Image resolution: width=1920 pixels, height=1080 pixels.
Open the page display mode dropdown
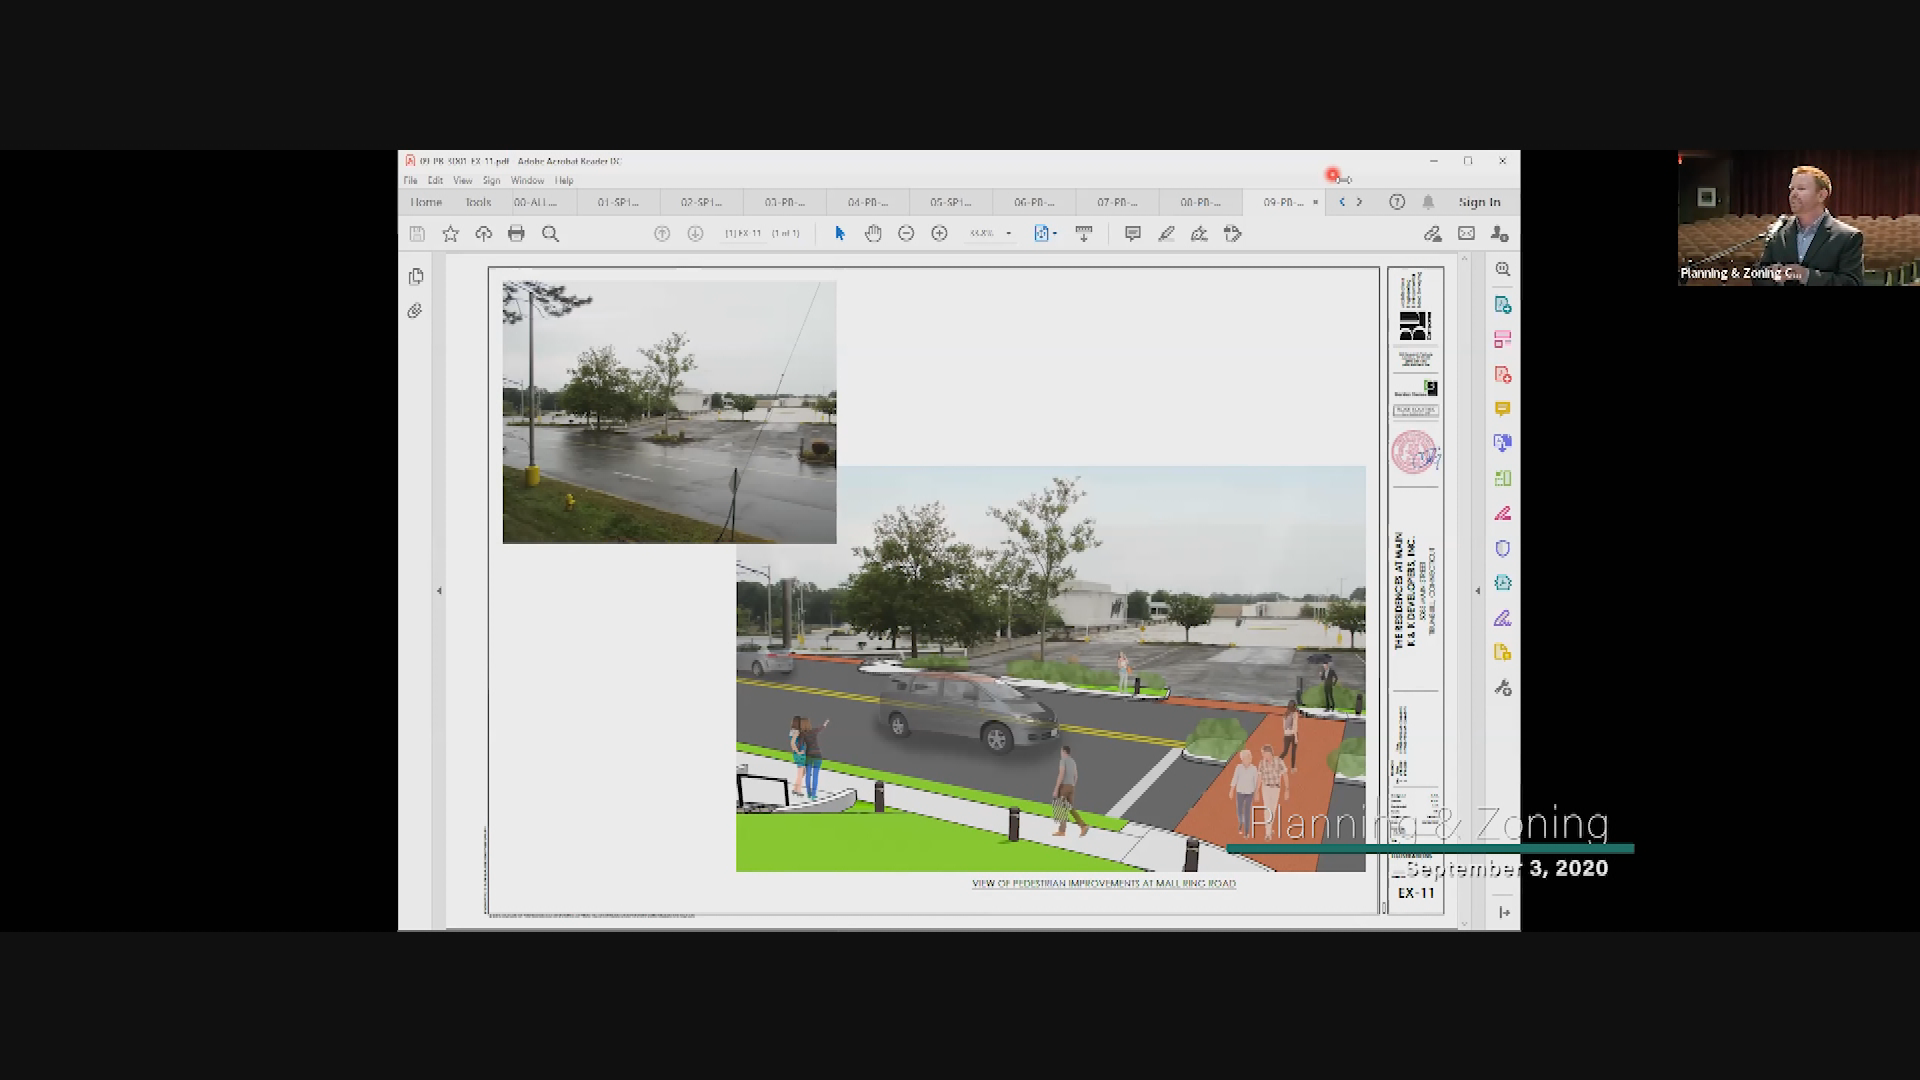coord(1056,233)
